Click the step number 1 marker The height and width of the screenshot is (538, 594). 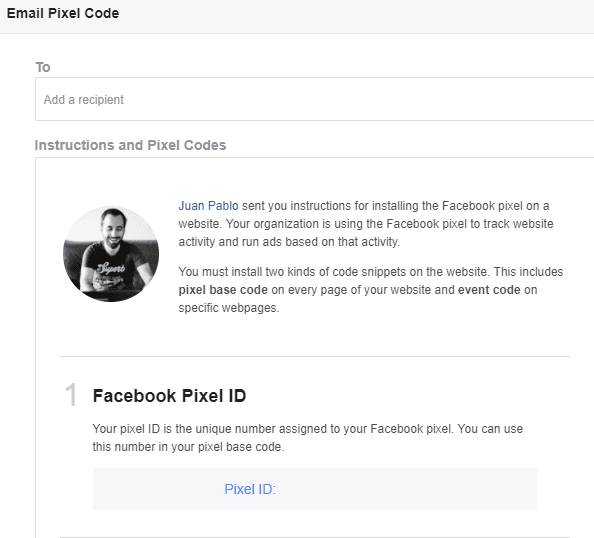click(71, 395)
